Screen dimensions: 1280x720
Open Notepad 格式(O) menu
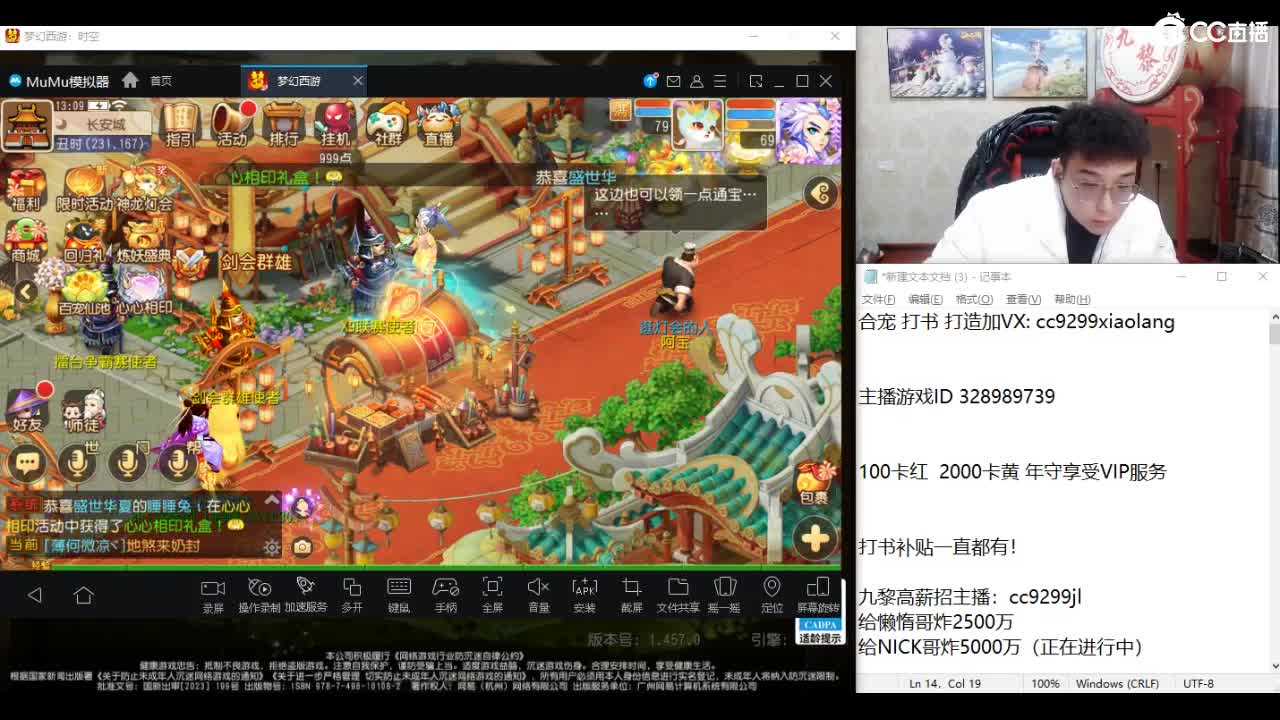pos(974,299)
